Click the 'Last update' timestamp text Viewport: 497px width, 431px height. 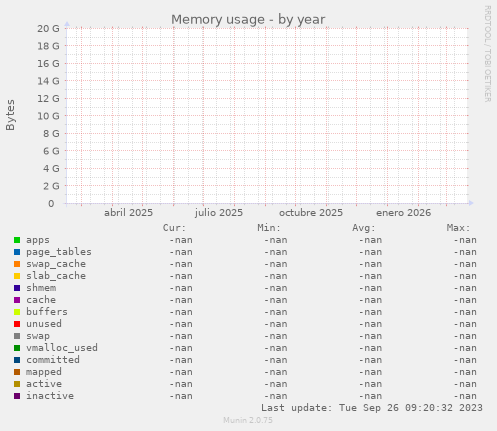click(372, 408)
